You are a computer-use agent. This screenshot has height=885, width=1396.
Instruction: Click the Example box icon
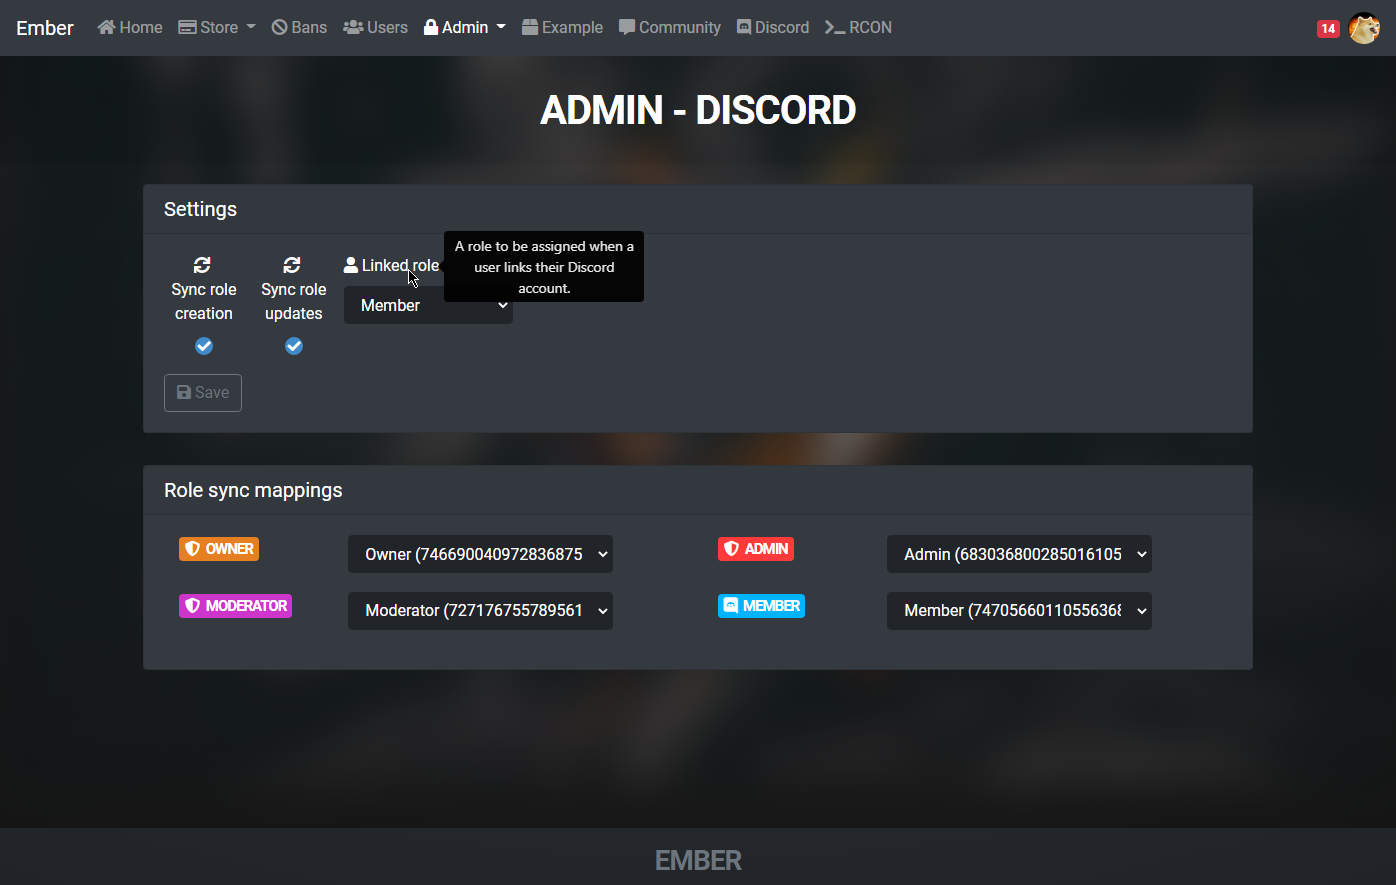click(x=530, y=27)
